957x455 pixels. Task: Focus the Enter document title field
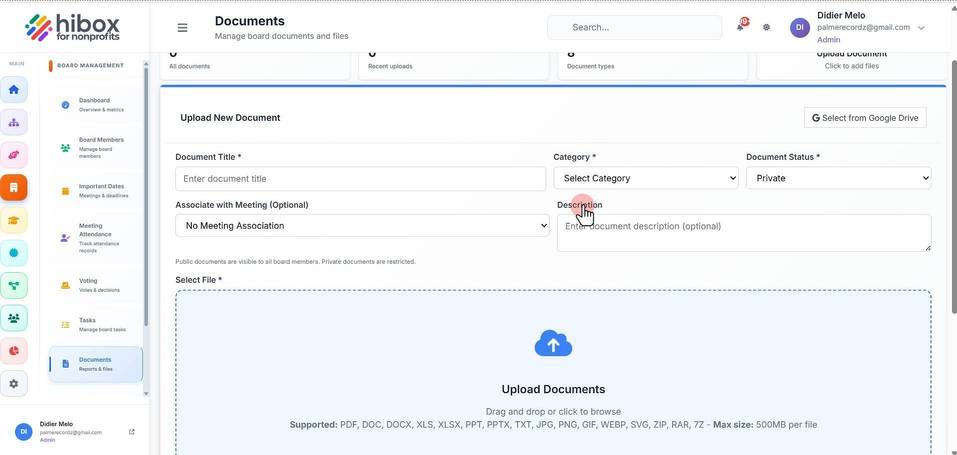[361, 179]
